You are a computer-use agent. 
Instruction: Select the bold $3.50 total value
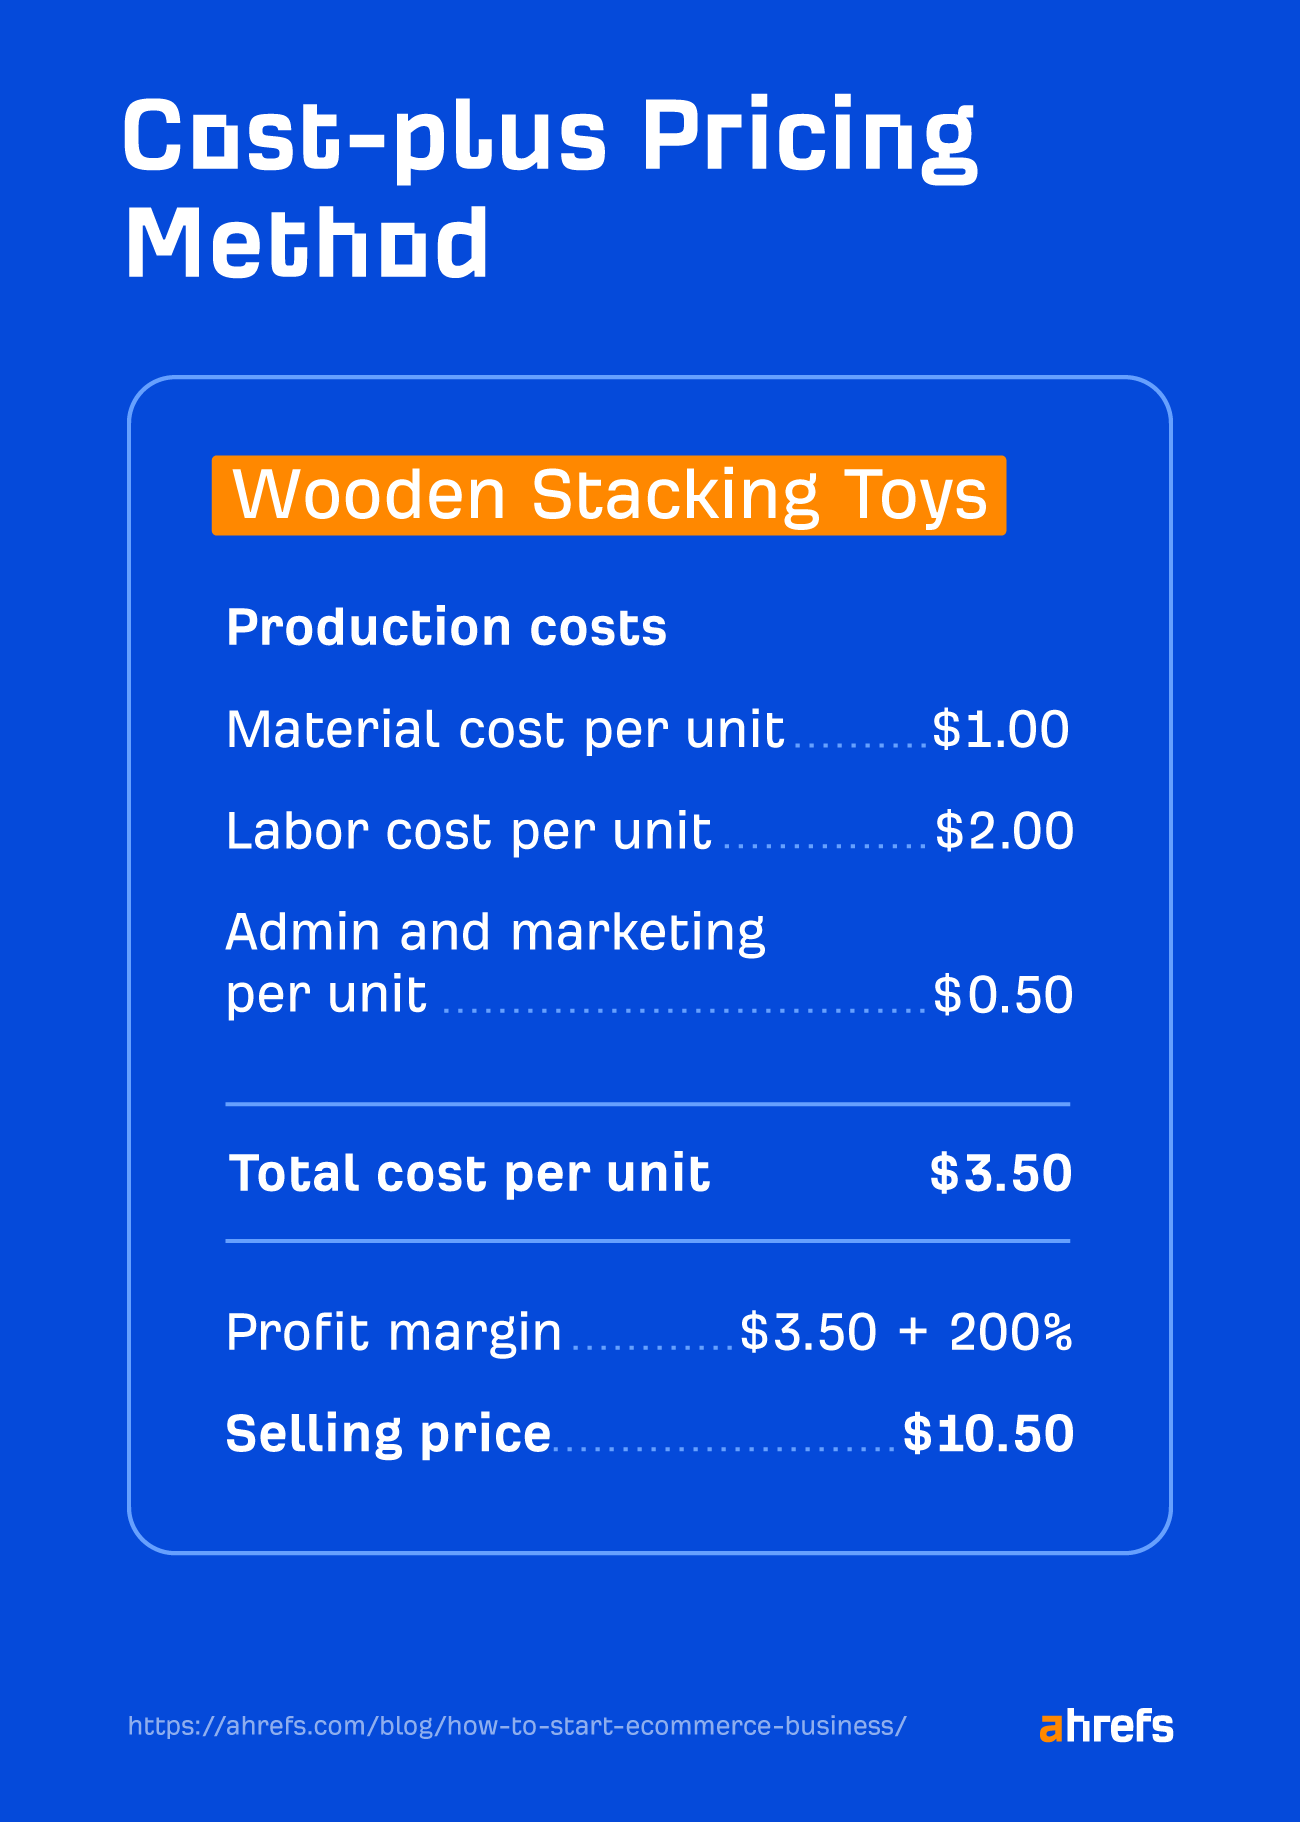tap(1000, 1173)
